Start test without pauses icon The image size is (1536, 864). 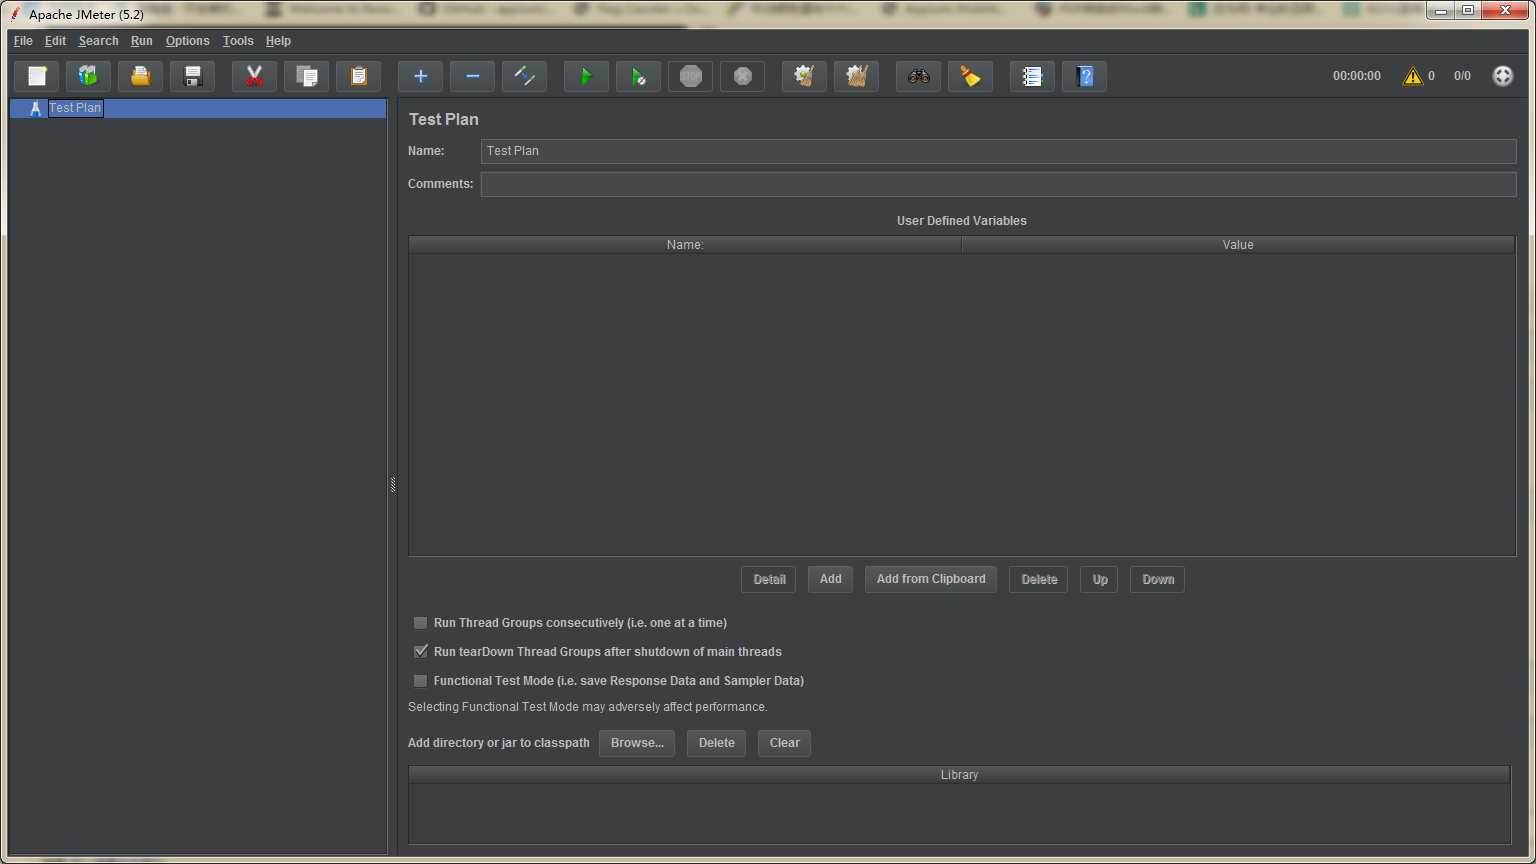pos(639,76)
